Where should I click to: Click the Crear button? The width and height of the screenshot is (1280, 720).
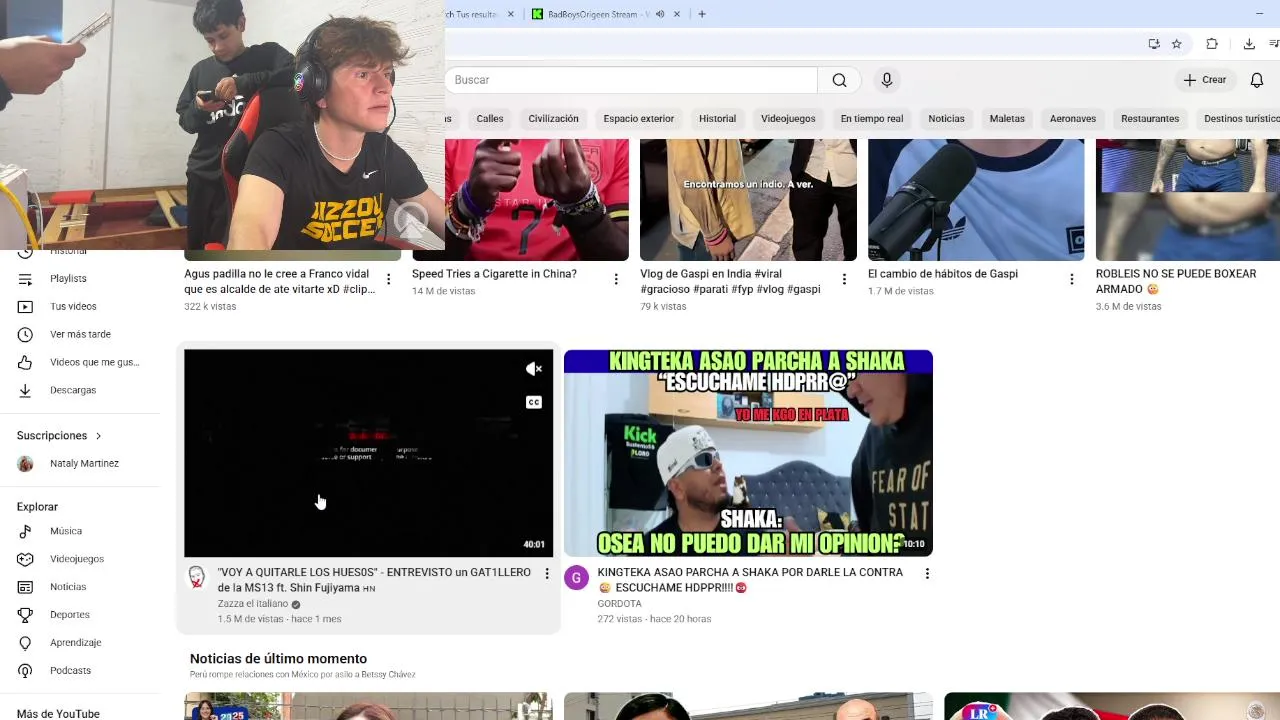click(1205, 80)
